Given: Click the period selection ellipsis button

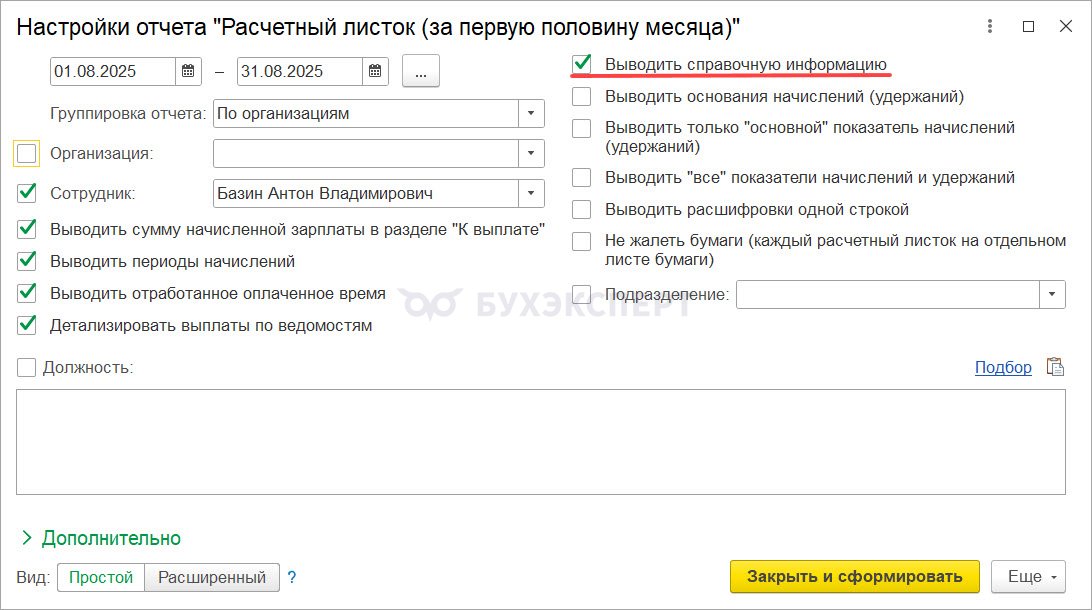Looking at the screenshot, I should (x=421, y=71).
